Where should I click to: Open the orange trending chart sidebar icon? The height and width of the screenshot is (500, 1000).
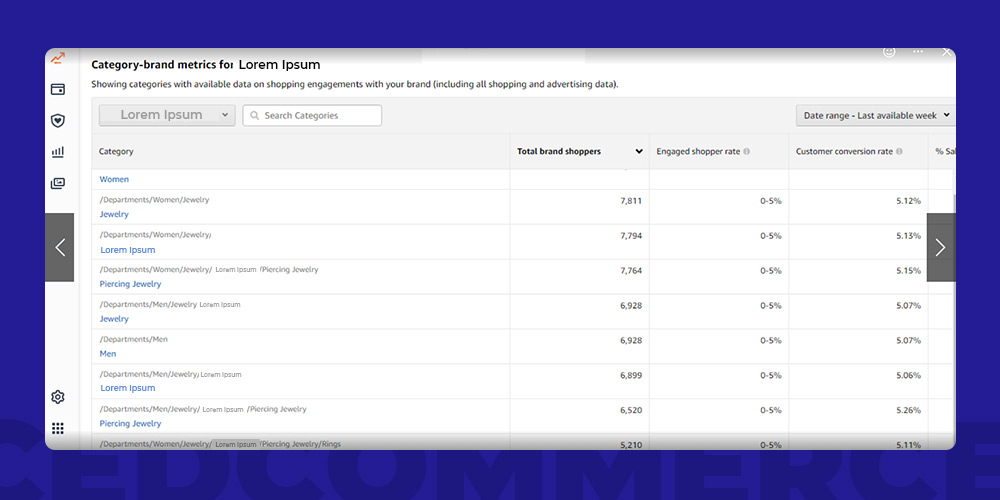coord(58,58)
